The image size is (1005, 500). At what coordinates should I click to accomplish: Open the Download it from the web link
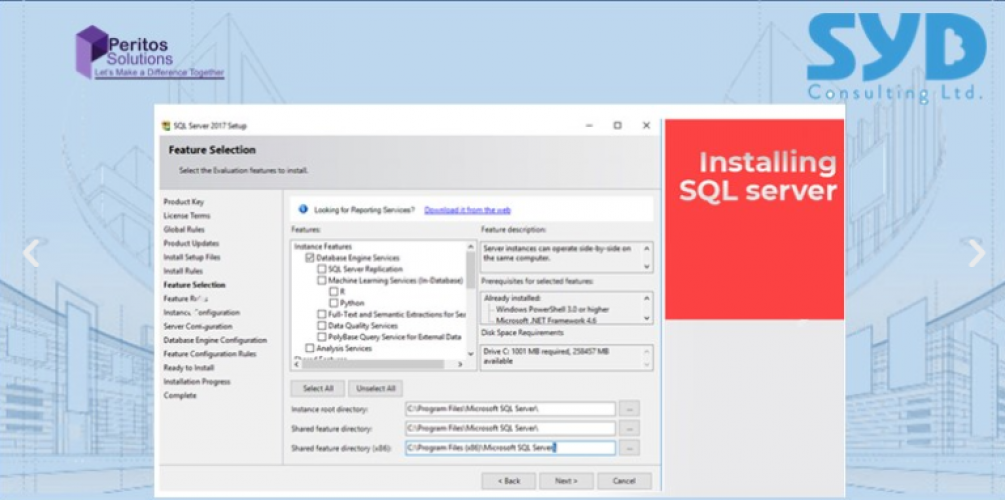tap(467, 210)
